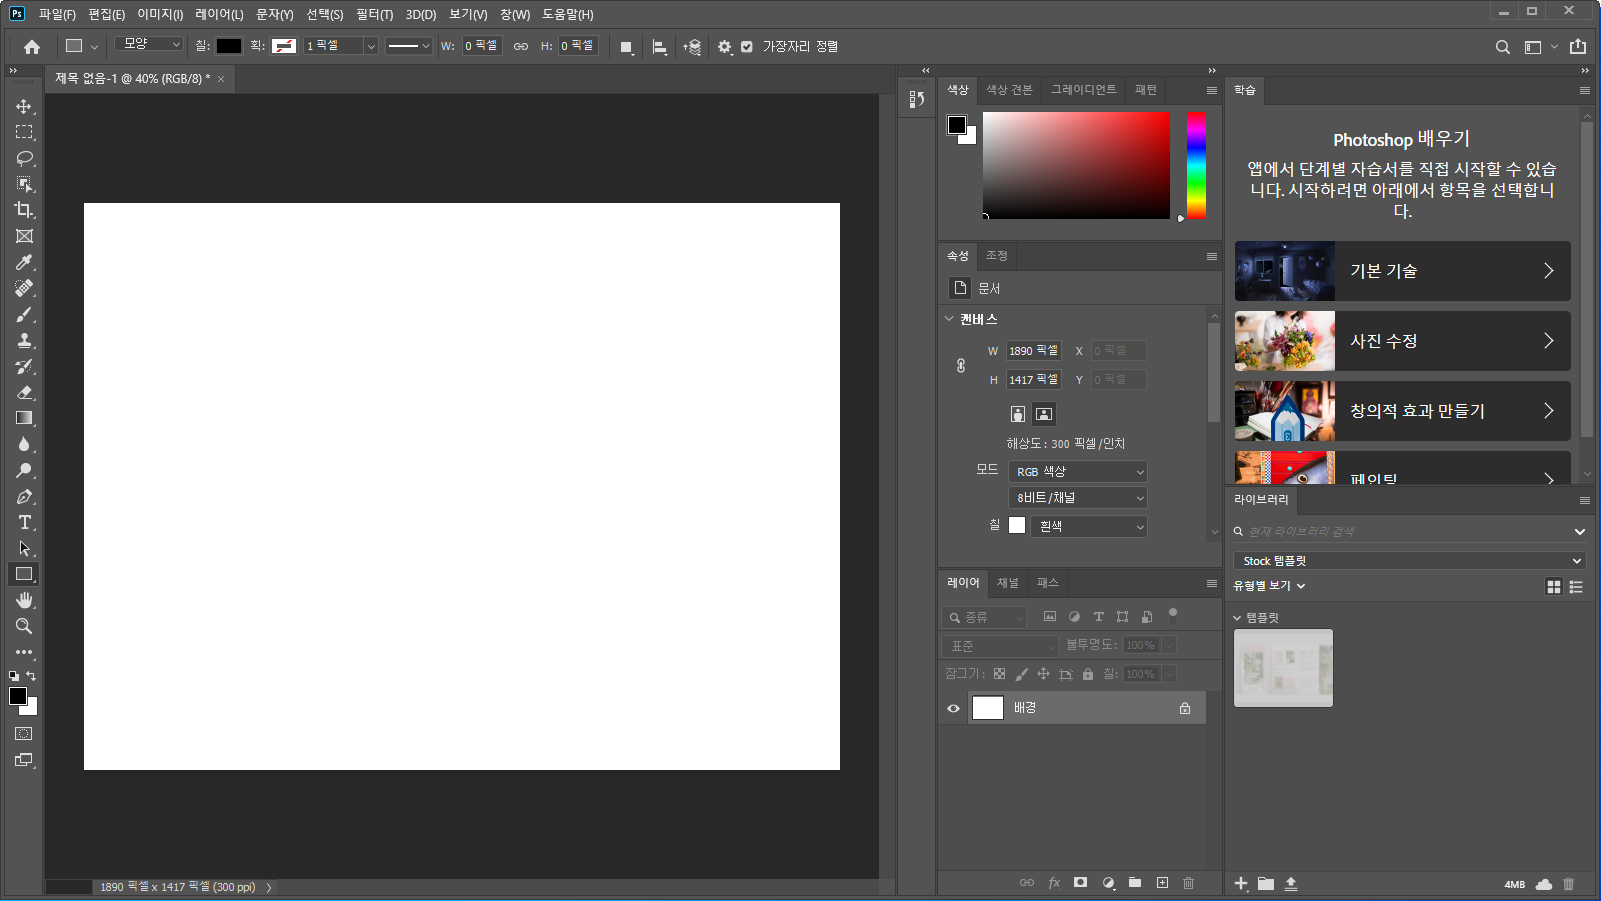Viewport: 1601px width, 901px height.
Task: Open the 8비트/채널 dropdown
Action: [1077, 498]
